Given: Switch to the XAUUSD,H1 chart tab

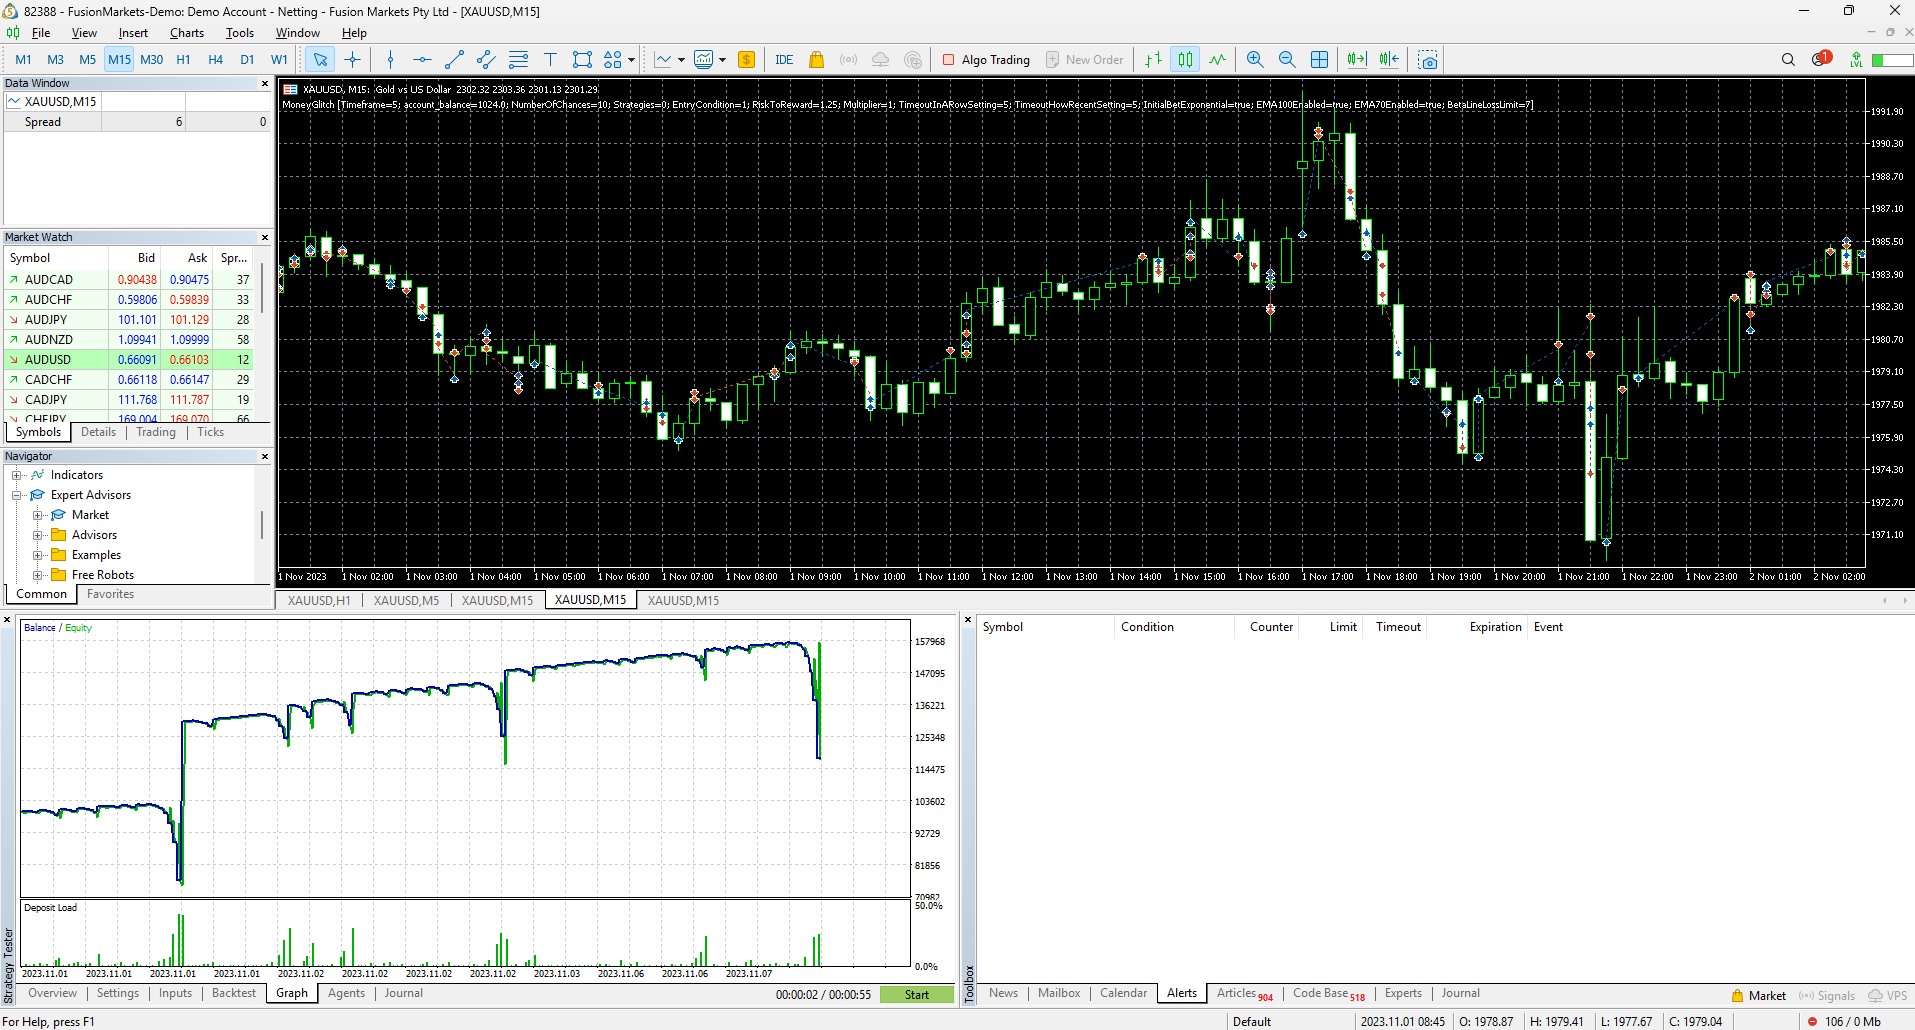Looking at the screenshot, I should click(317, 600).
